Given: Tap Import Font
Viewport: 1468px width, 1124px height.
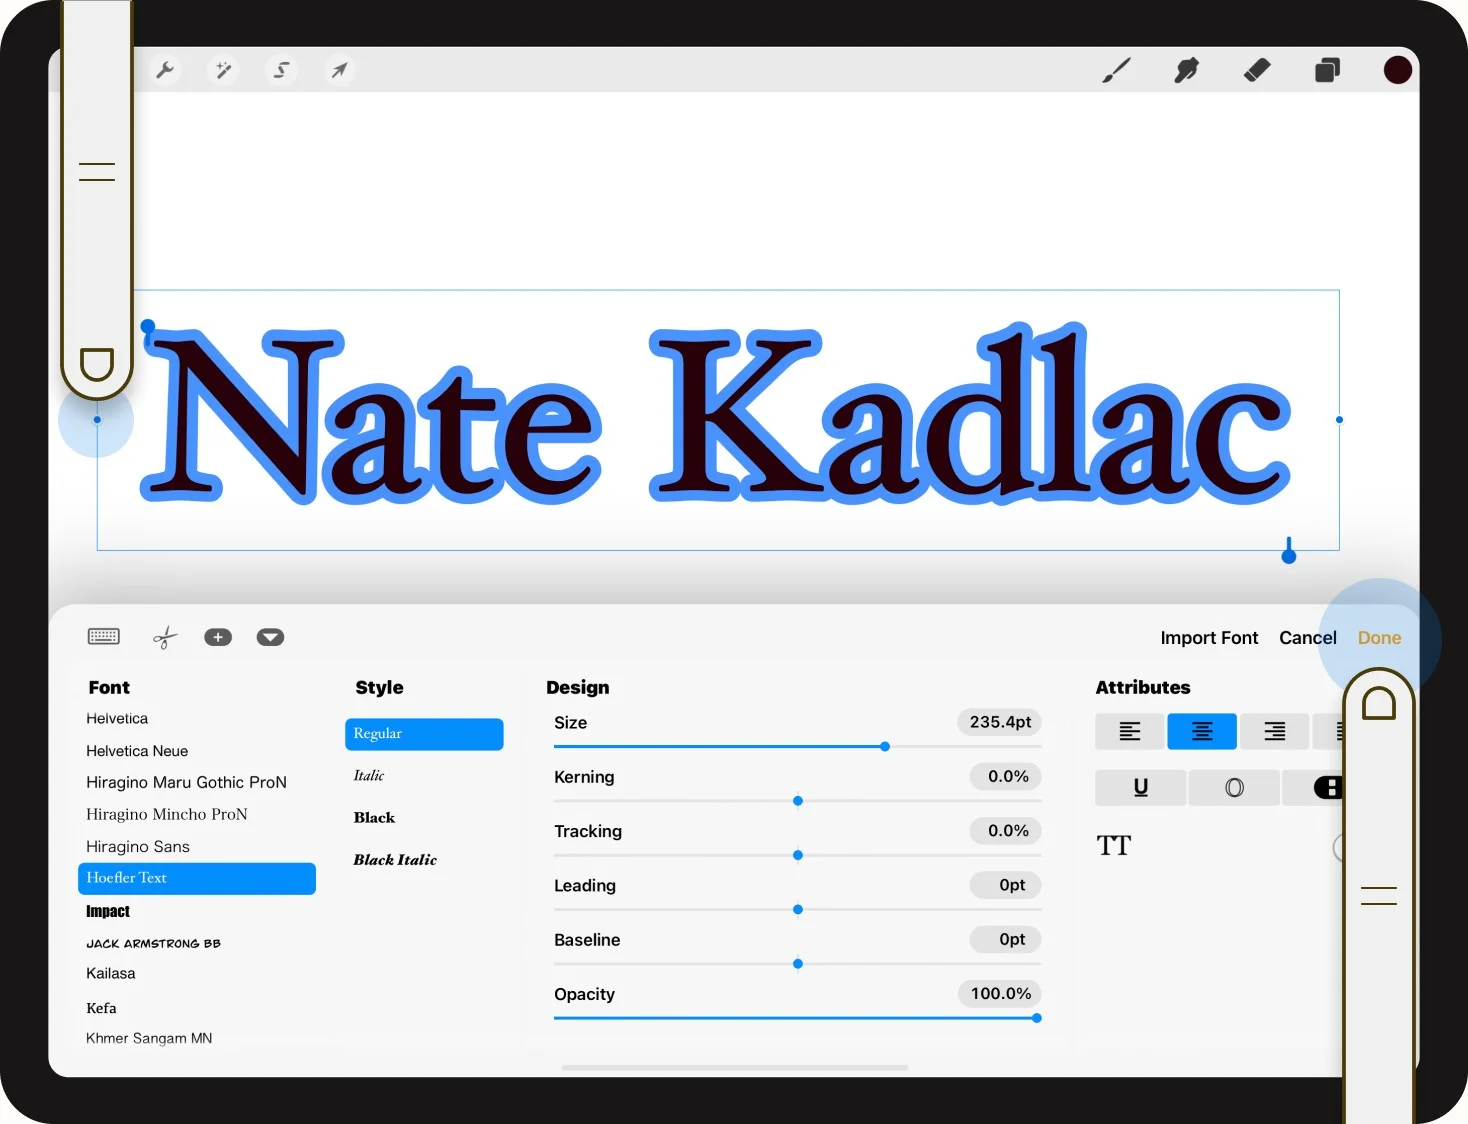Looking at the screenshot, I should (1208, 637).
